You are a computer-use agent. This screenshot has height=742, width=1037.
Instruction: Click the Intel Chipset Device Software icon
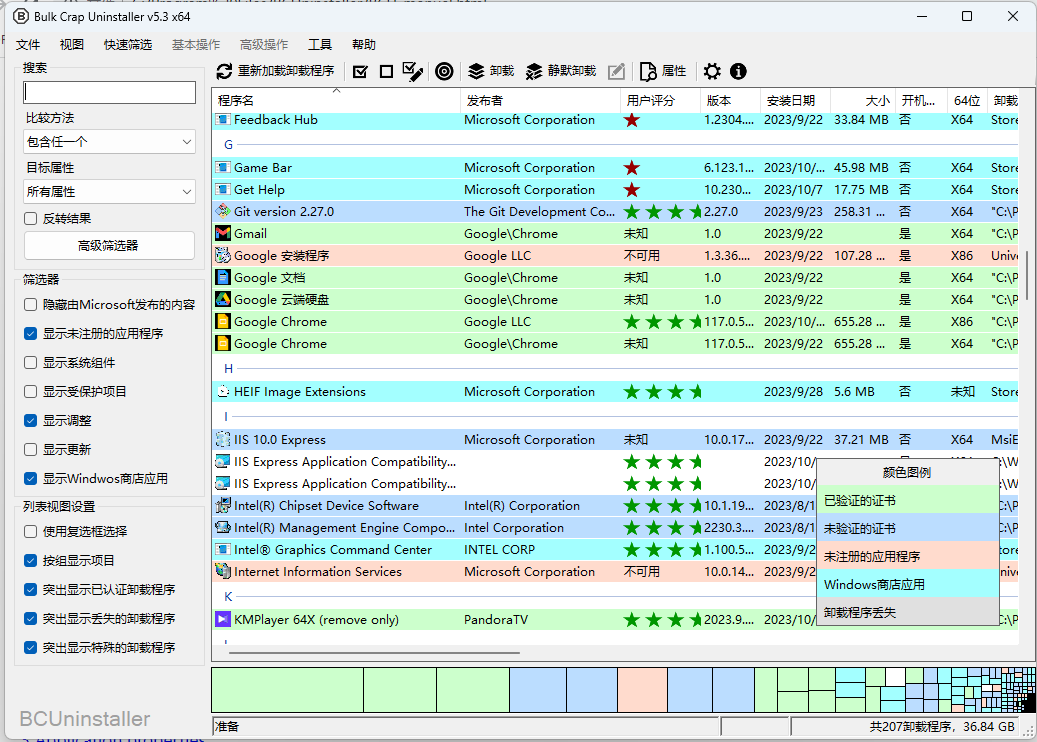pyautogui.click(x=223, y=506)
